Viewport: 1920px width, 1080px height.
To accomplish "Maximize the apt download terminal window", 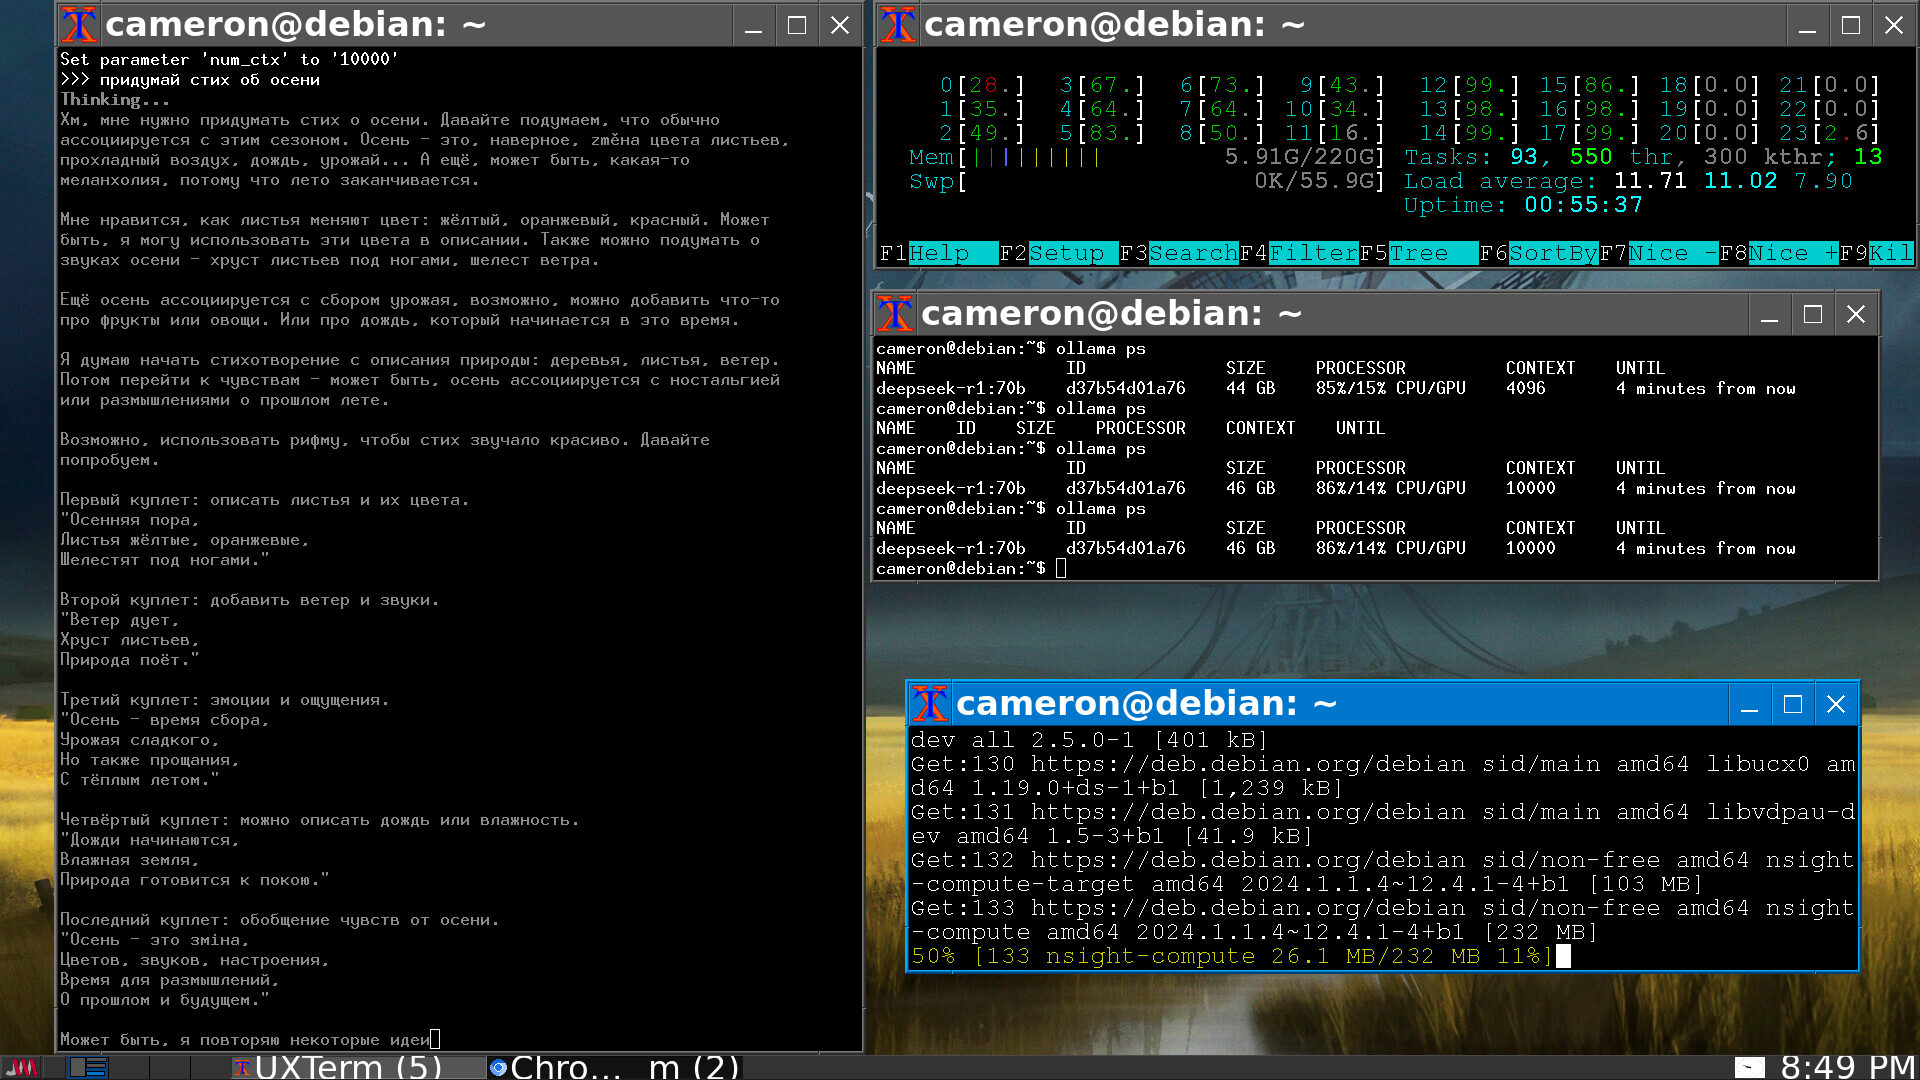I will pos(1792,704).
